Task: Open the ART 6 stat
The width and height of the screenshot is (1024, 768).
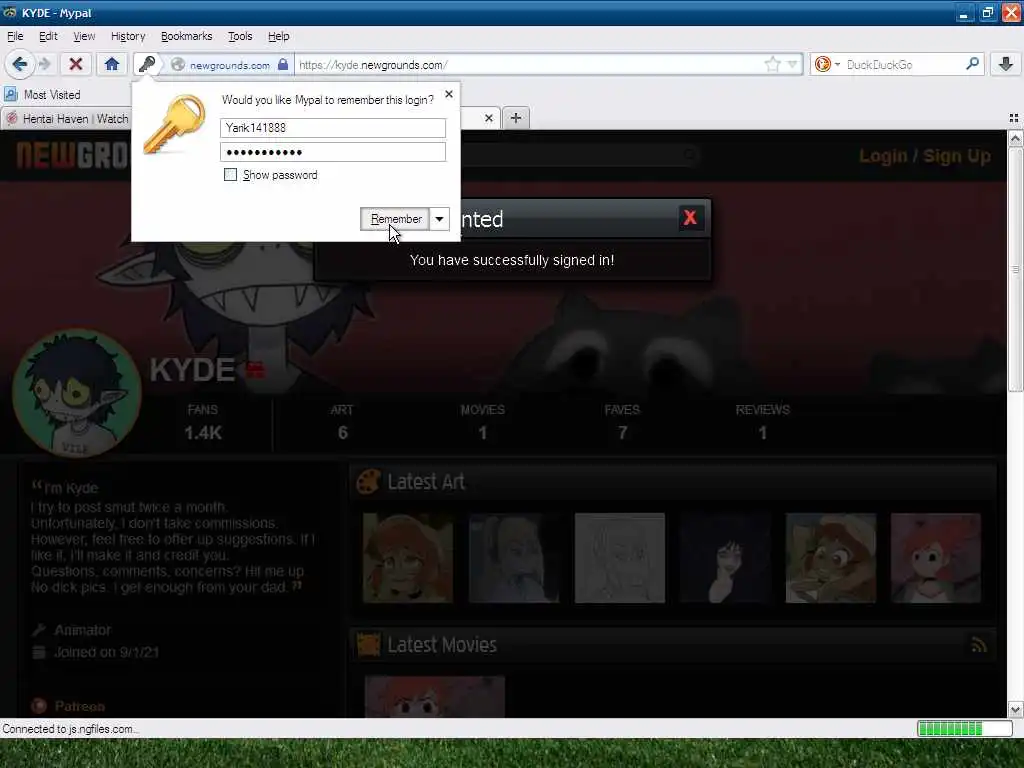Action: pos(342,422)
